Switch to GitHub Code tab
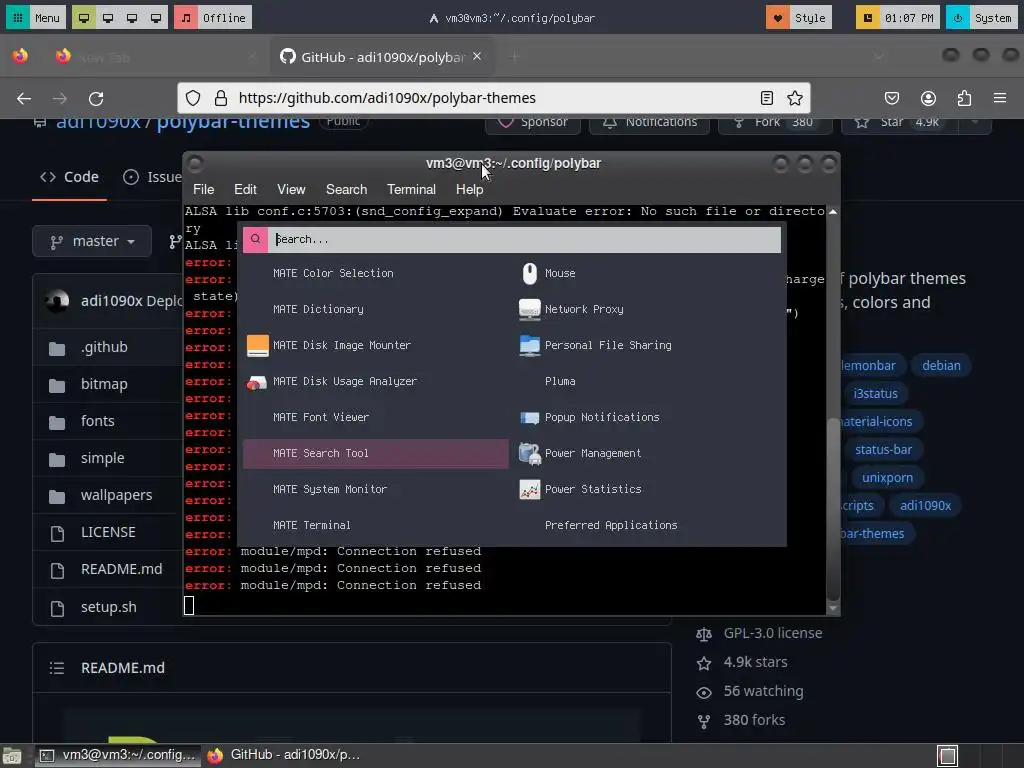The image size is (1024, 768). coord(69,177)
